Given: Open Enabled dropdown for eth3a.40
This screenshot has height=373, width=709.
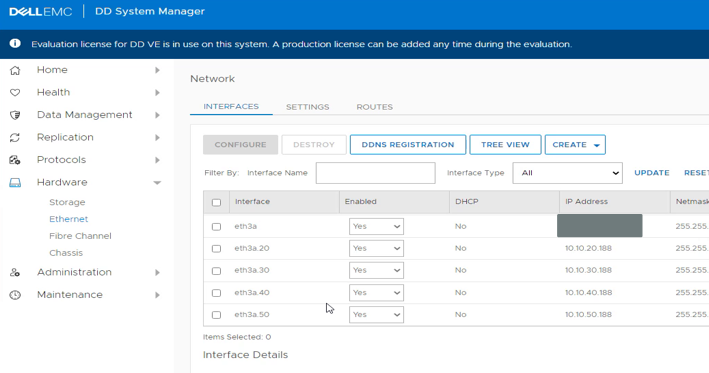Looking at the screenshot, I should (376, 293).
